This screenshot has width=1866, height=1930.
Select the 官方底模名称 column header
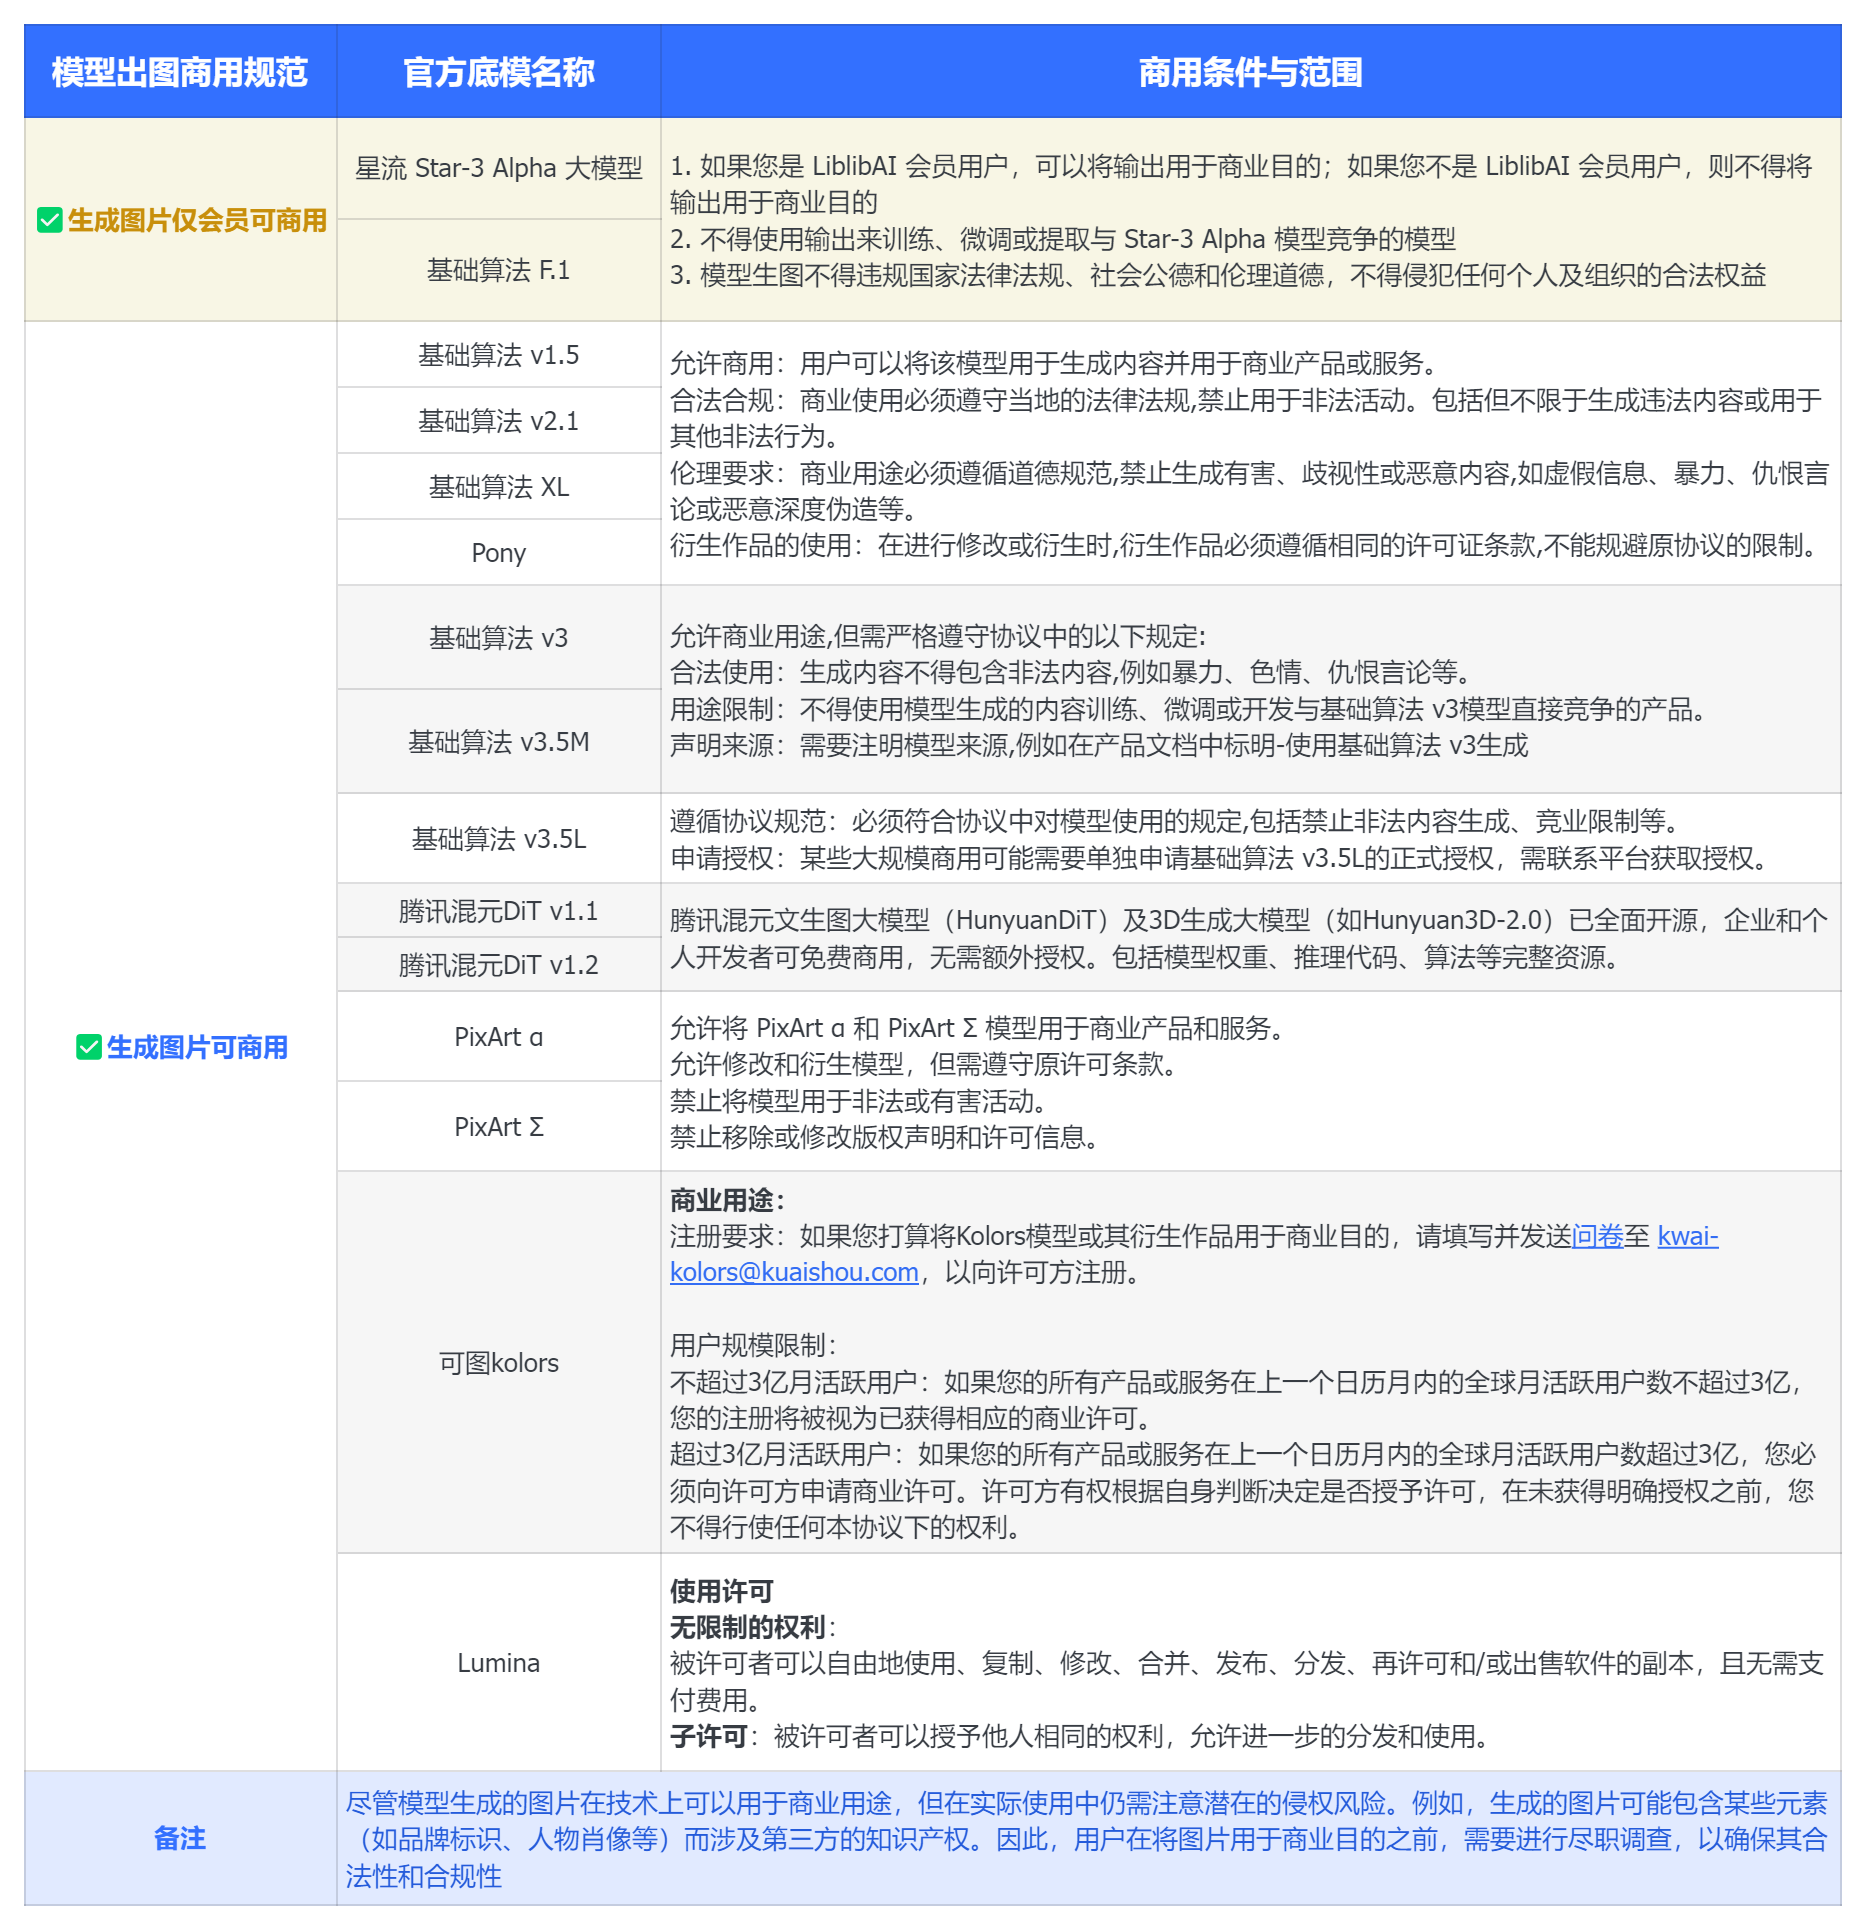498,72
